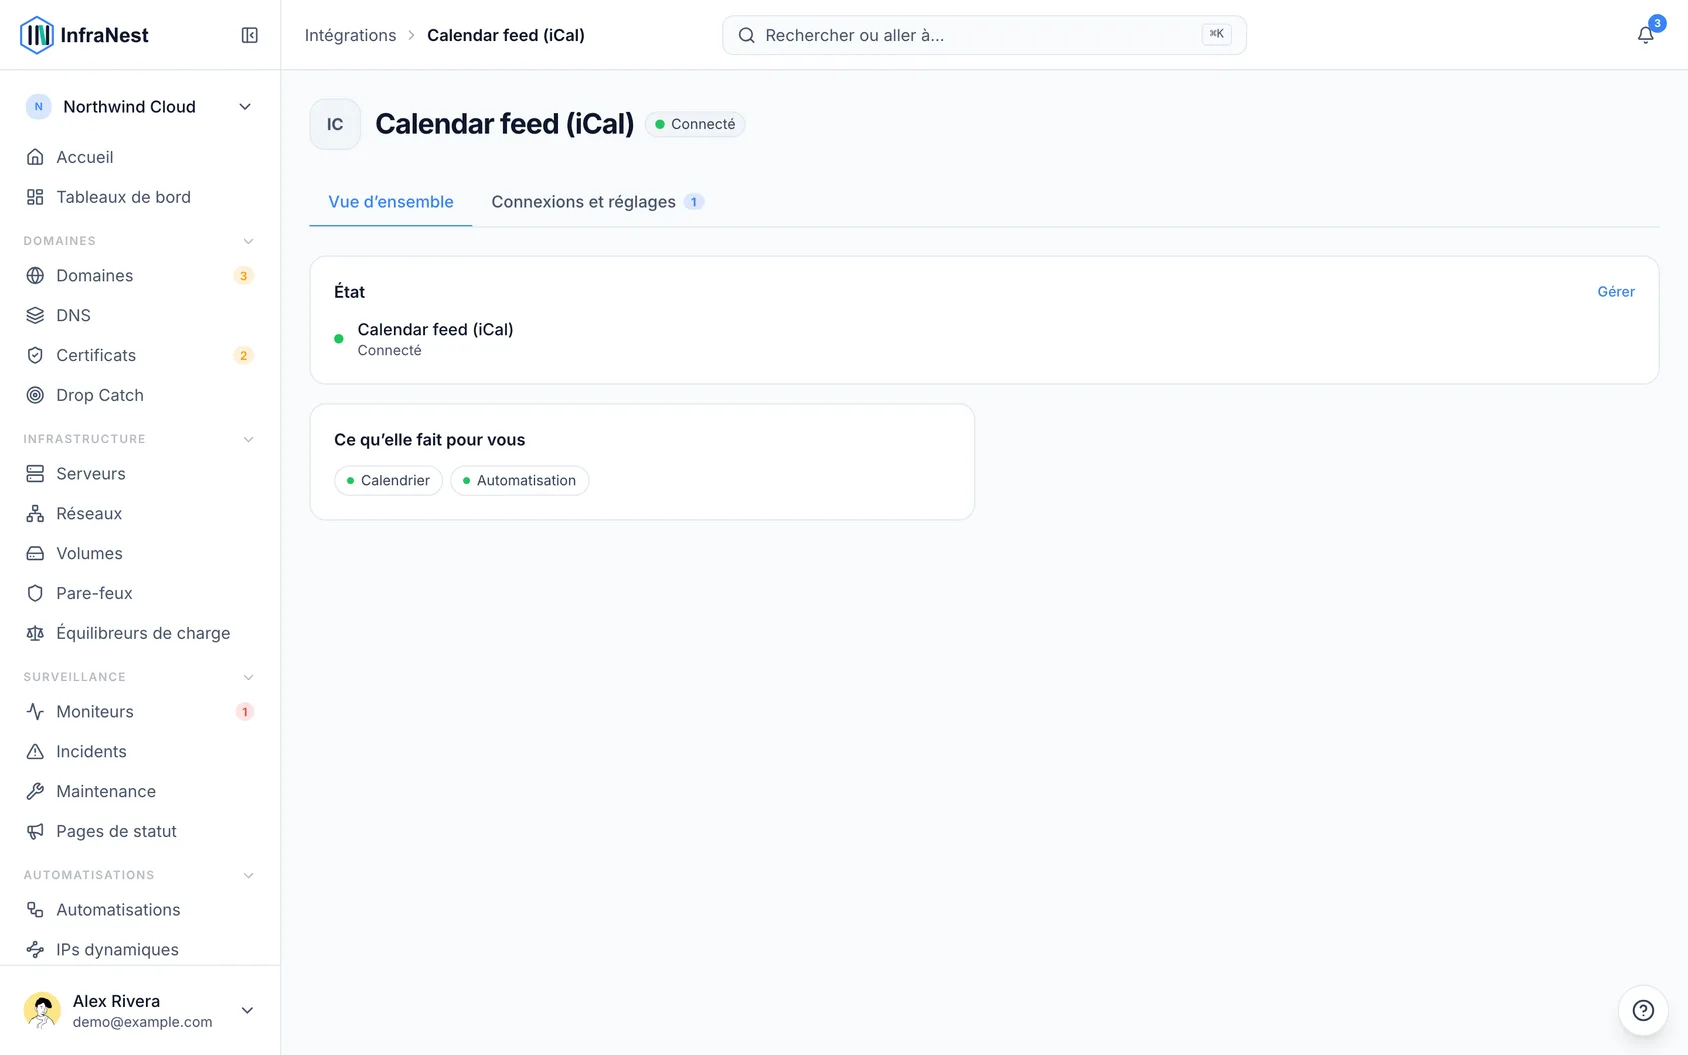1688x1055 pixels.
Task: Open Serveurs server icon
Action: (x=35, y=473)
